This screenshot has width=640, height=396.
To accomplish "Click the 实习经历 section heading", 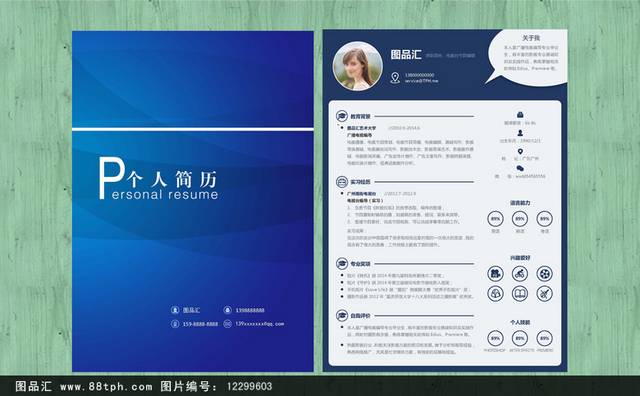I will coord(360,182).
